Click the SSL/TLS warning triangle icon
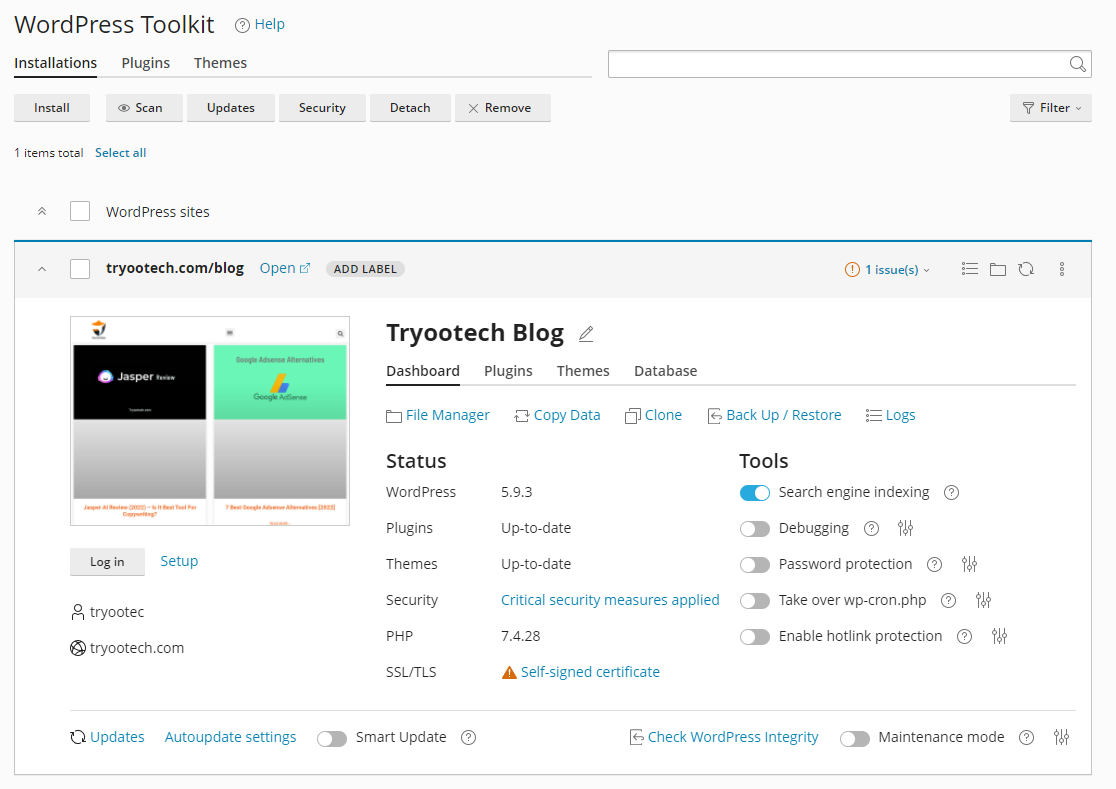 coord(509,672)
